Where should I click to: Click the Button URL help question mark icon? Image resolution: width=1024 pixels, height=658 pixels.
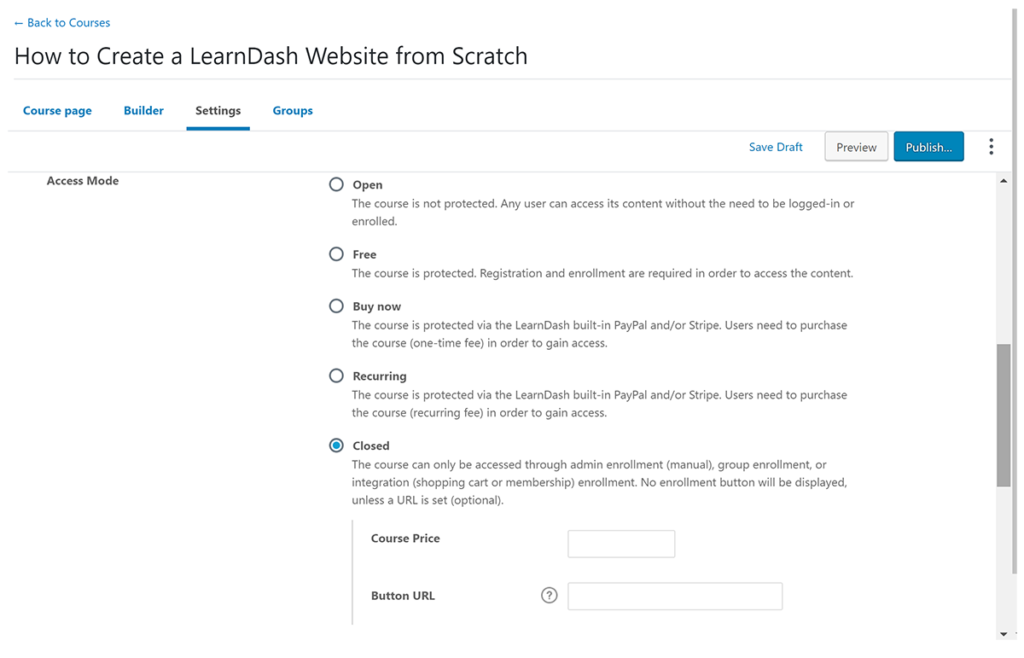tap(549, 596)
